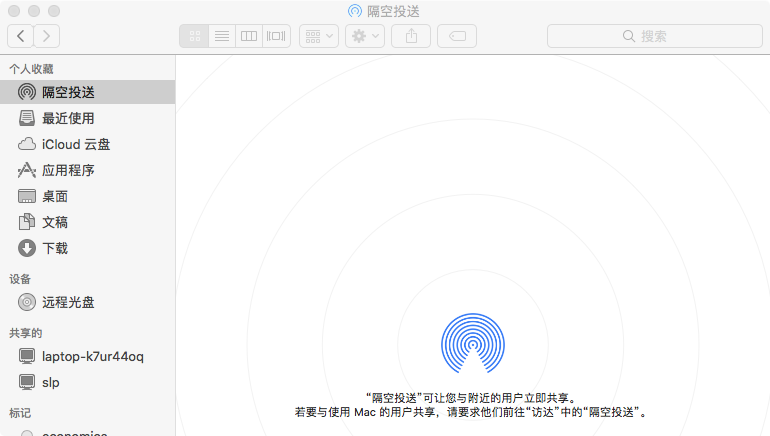Switch to Cover Flow view
The width and height of the screenshot is (770, 436).
pyautogui.click(x=275, y=36)
